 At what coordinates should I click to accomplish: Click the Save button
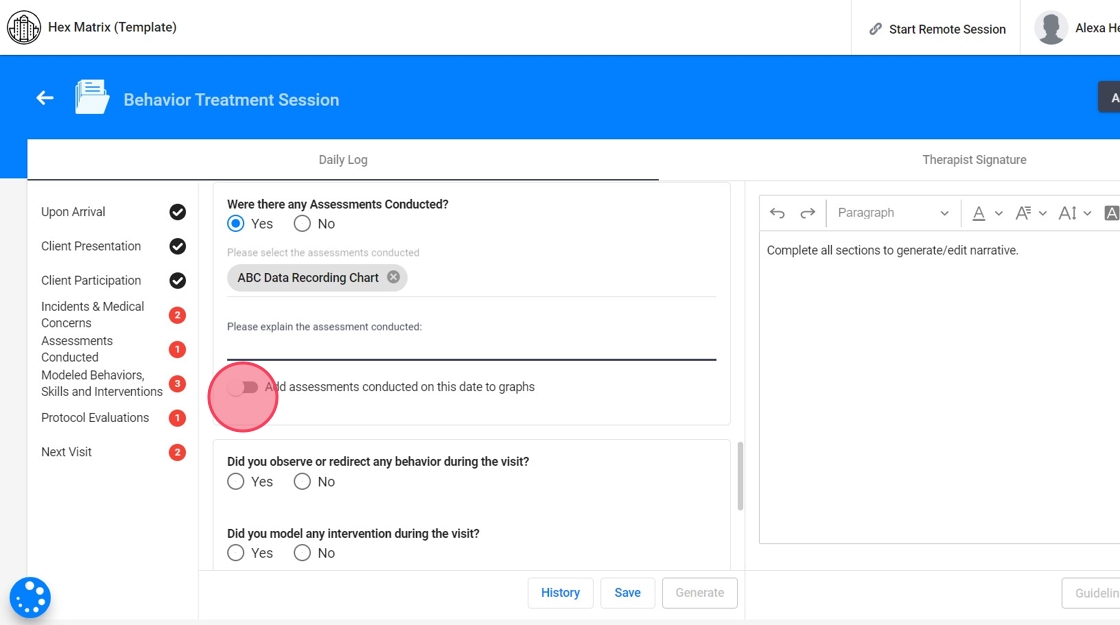click(x=627, y=593)
